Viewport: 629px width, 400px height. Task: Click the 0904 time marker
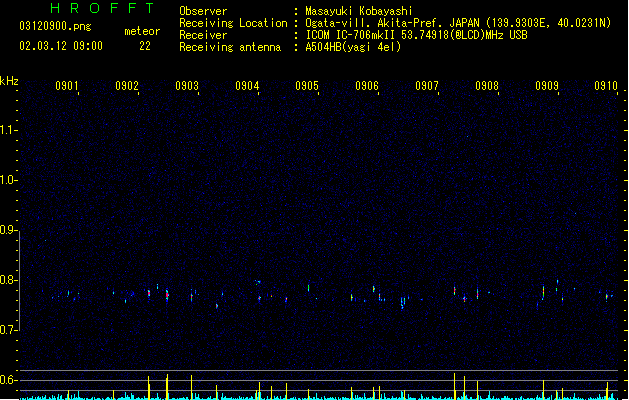click(x=247, y=86)
